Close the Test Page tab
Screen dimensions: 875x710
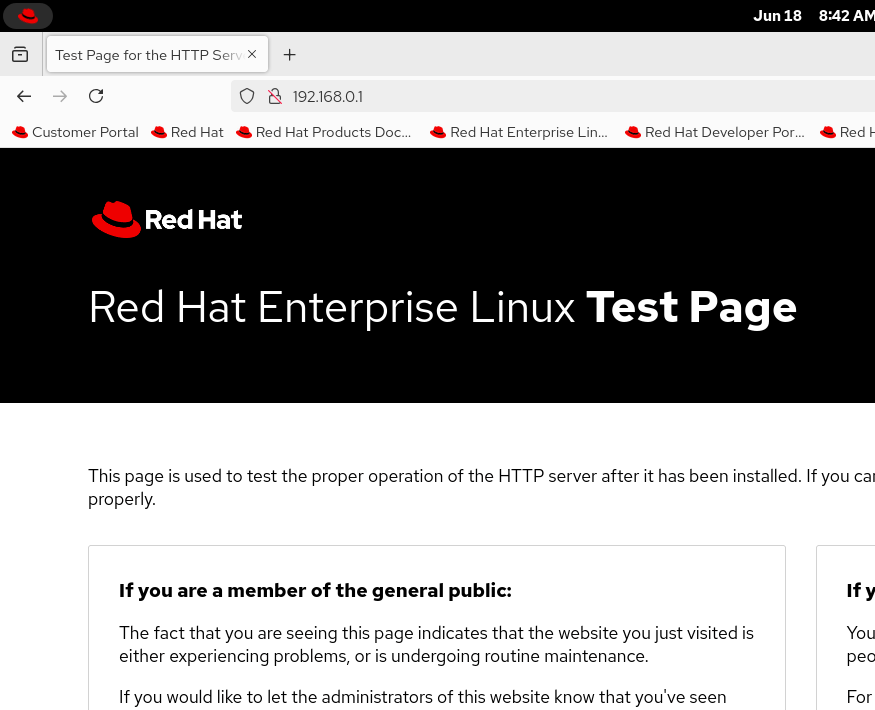point(252,54)
